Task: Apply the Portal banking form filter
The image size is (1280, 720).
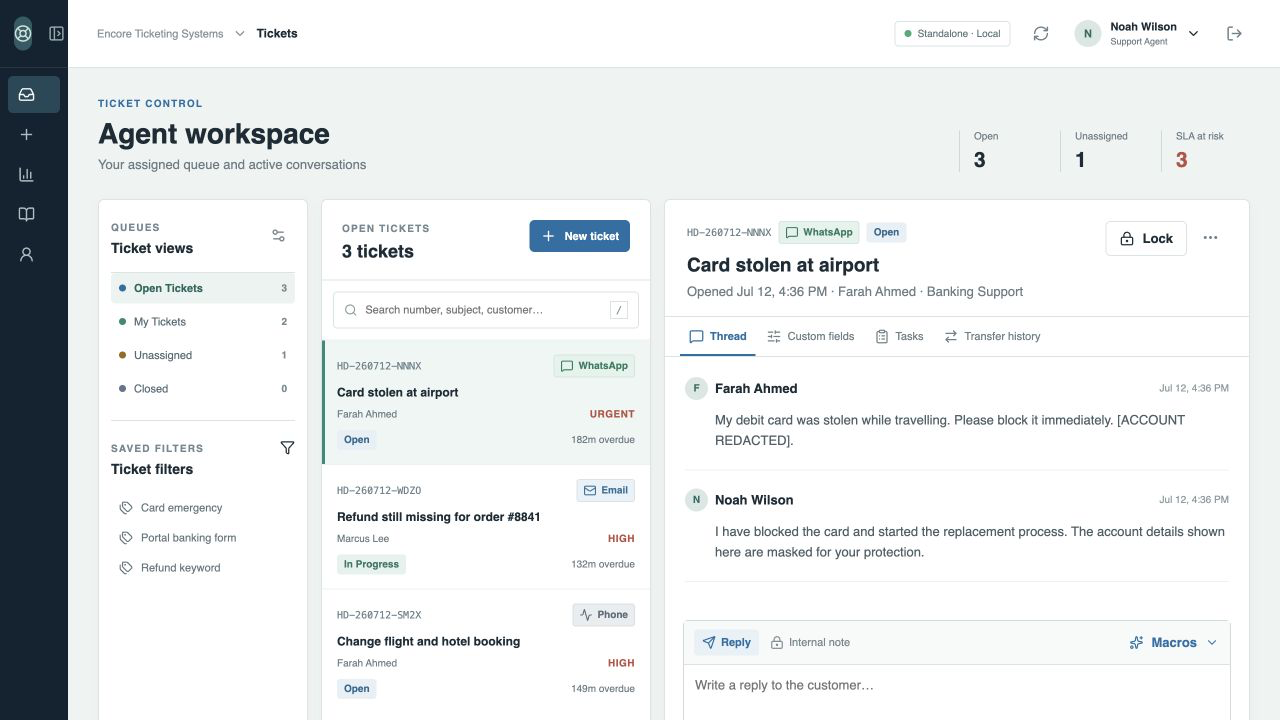Action: pos(203,538)
